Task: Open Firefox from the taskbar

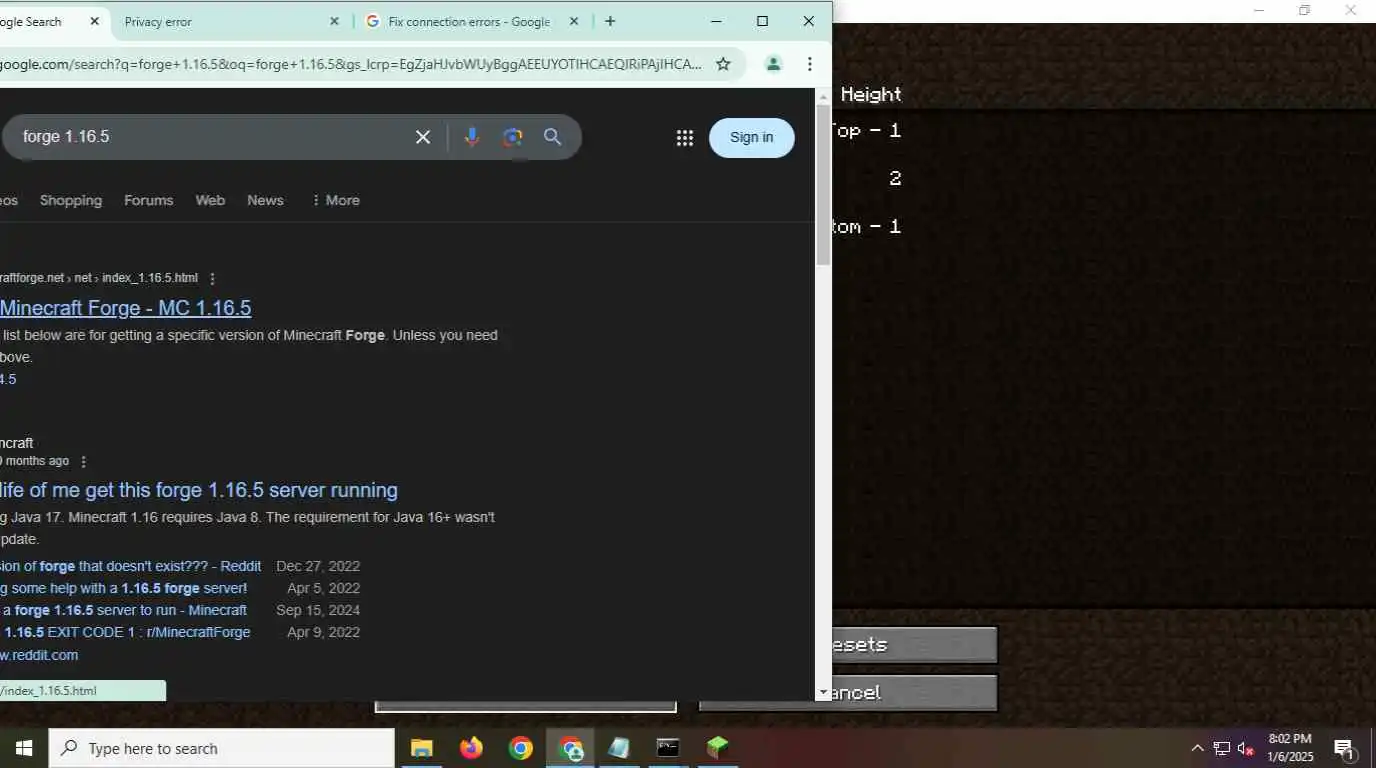Action: click(x=471, y=748)
